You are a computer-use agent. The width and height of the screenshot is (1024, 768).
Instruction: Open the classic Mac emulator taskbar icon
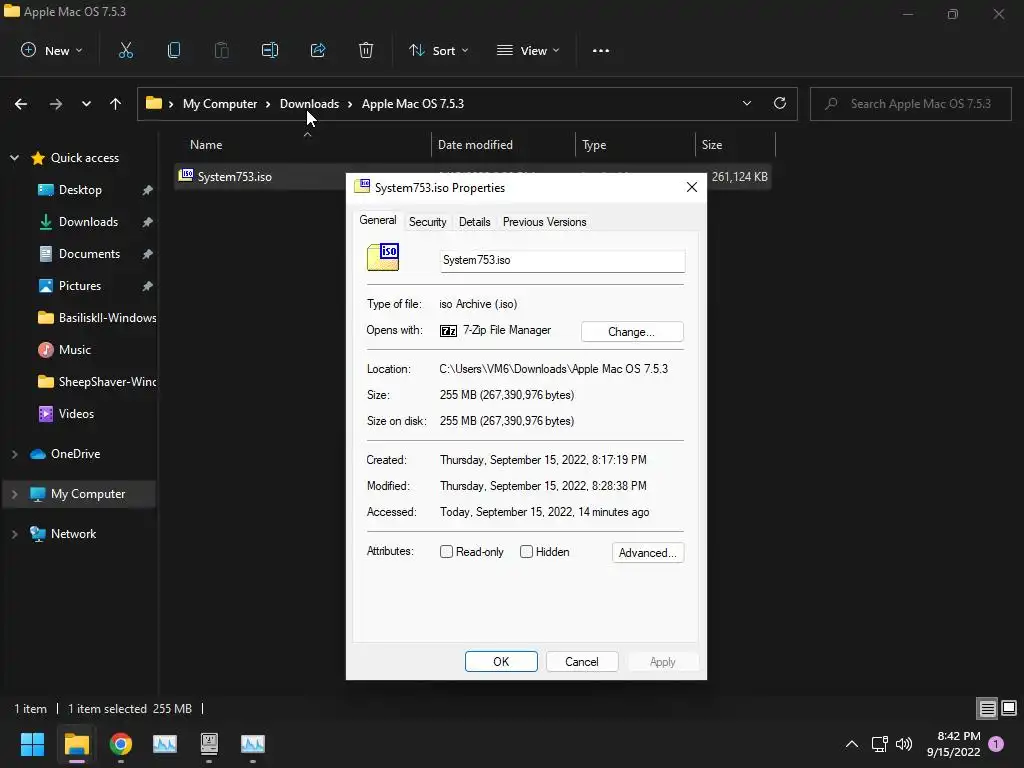209,744
